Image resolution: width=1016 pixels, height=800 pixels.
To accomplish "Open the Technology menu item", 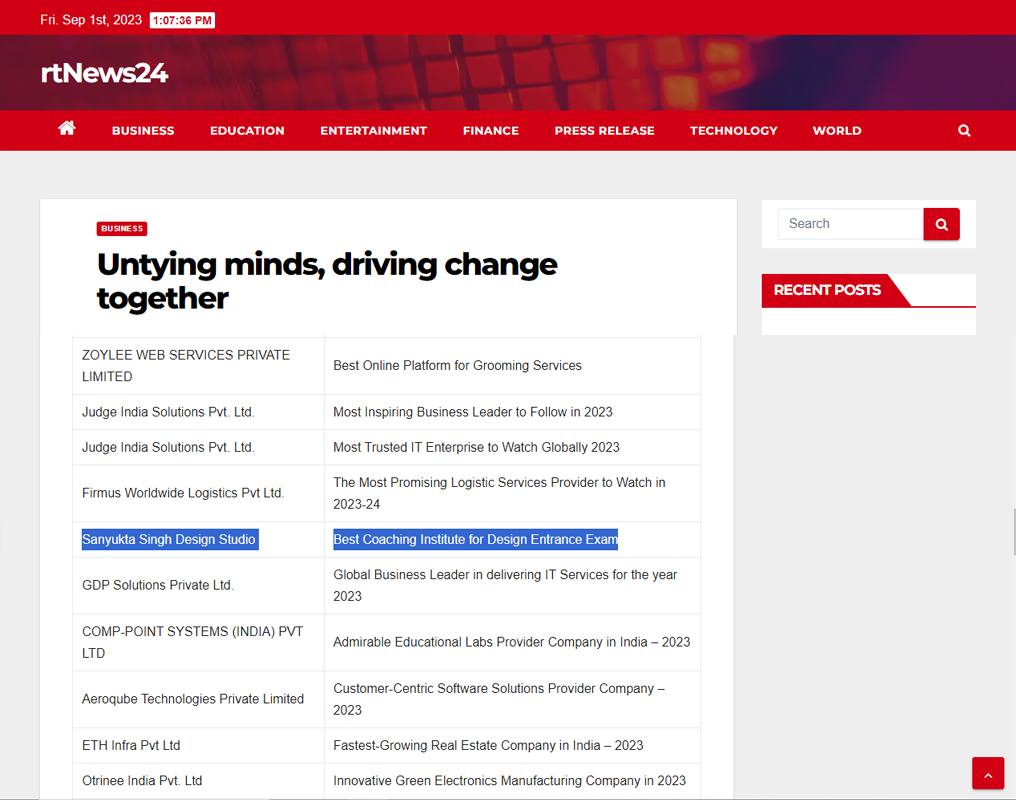I will click(x=733, y=131).
